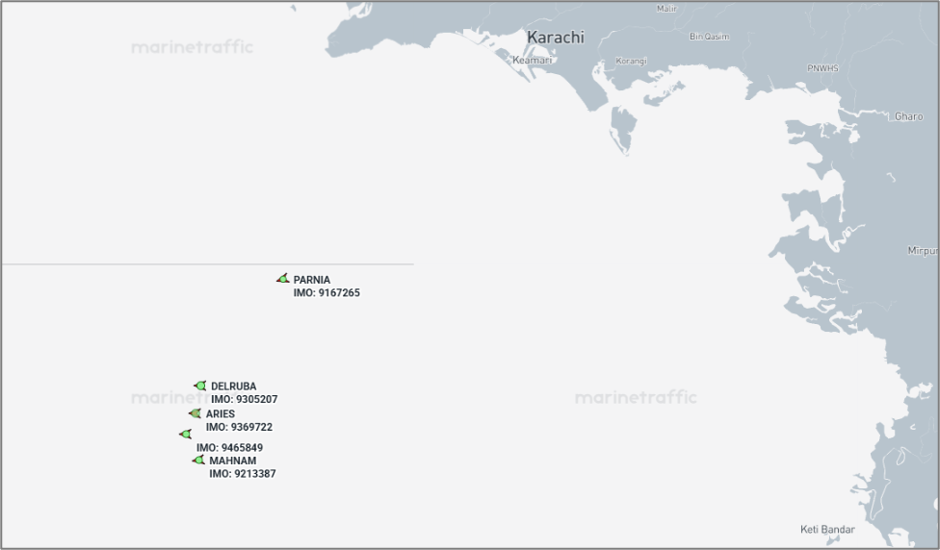Select the Korangi place label
Viewport: 940px width, 550px height.
click(631, 61)
